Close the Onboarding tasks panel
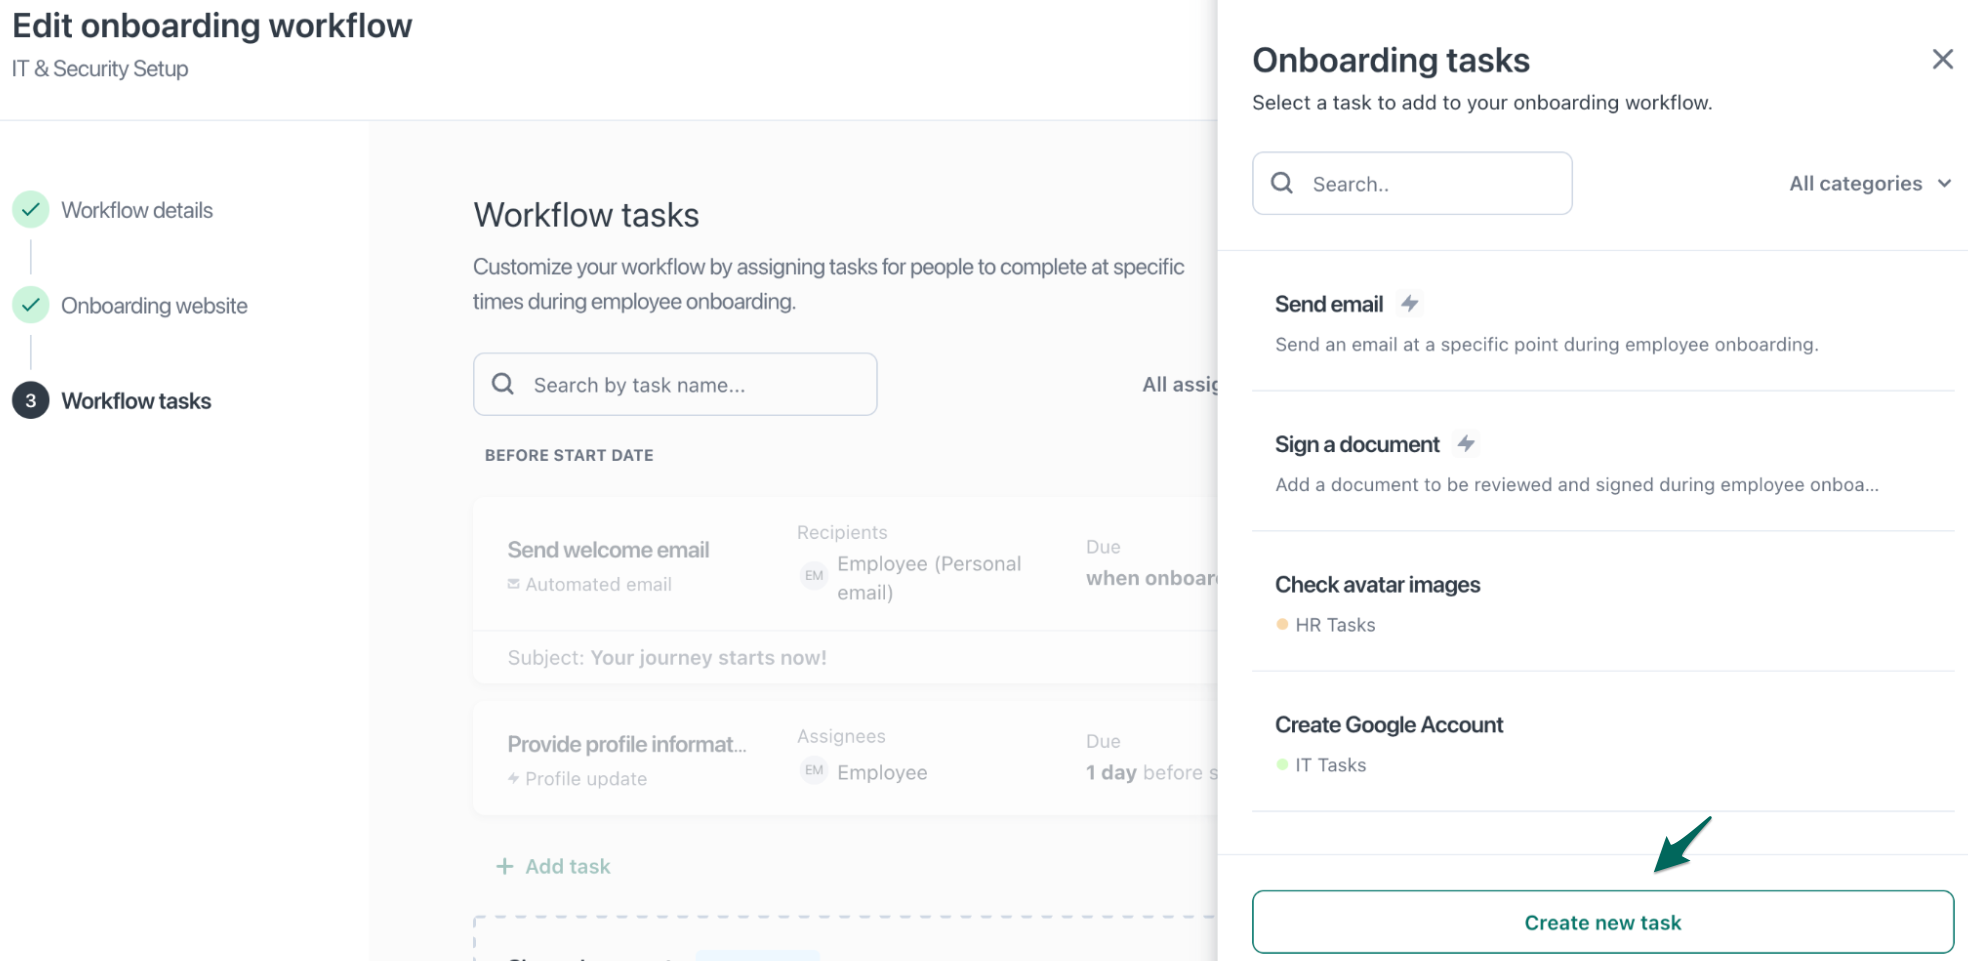 pos(1942,59)
